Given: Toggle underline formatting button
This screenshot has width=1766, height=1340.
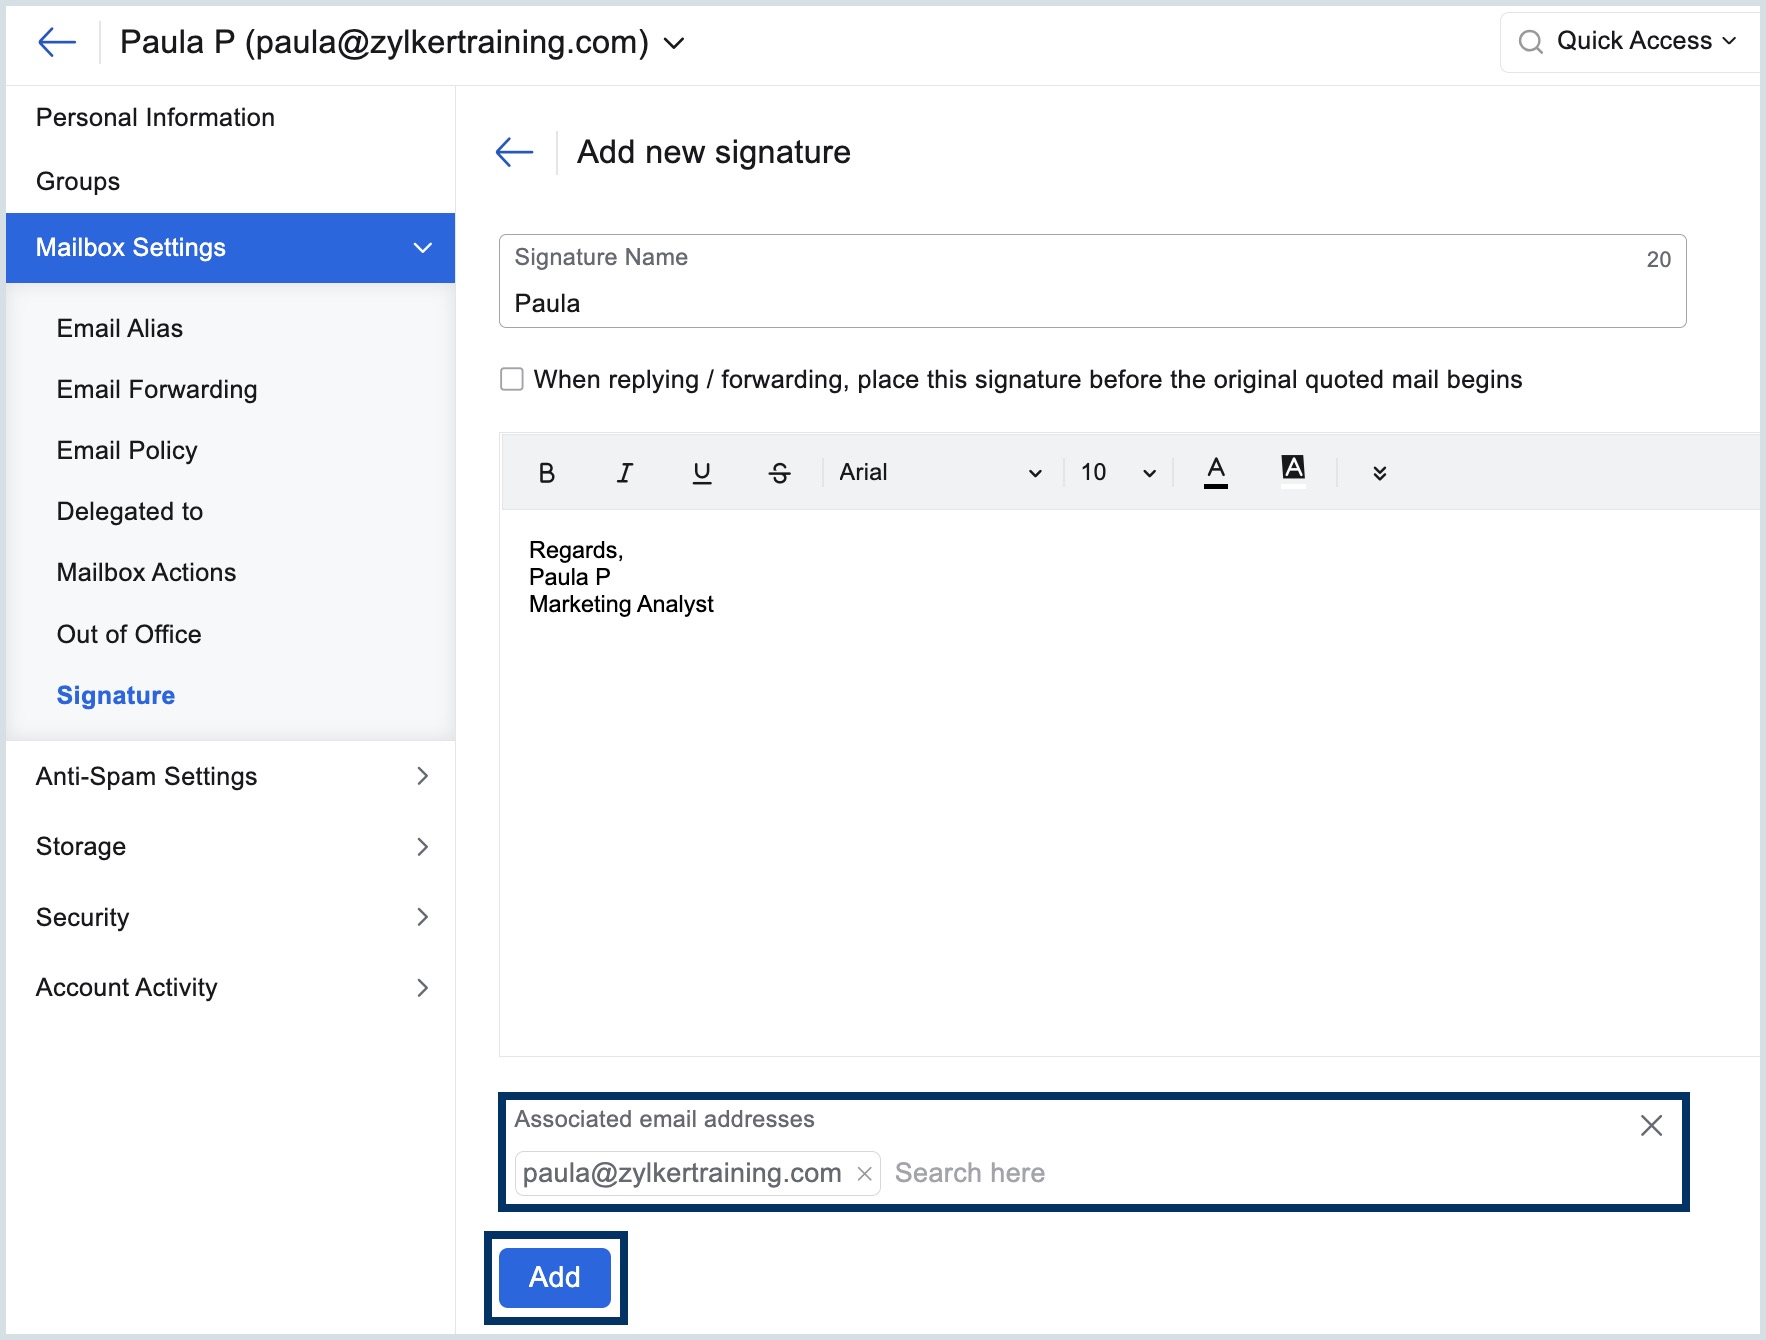Looking at the screenshot, I should pos(702,473).
